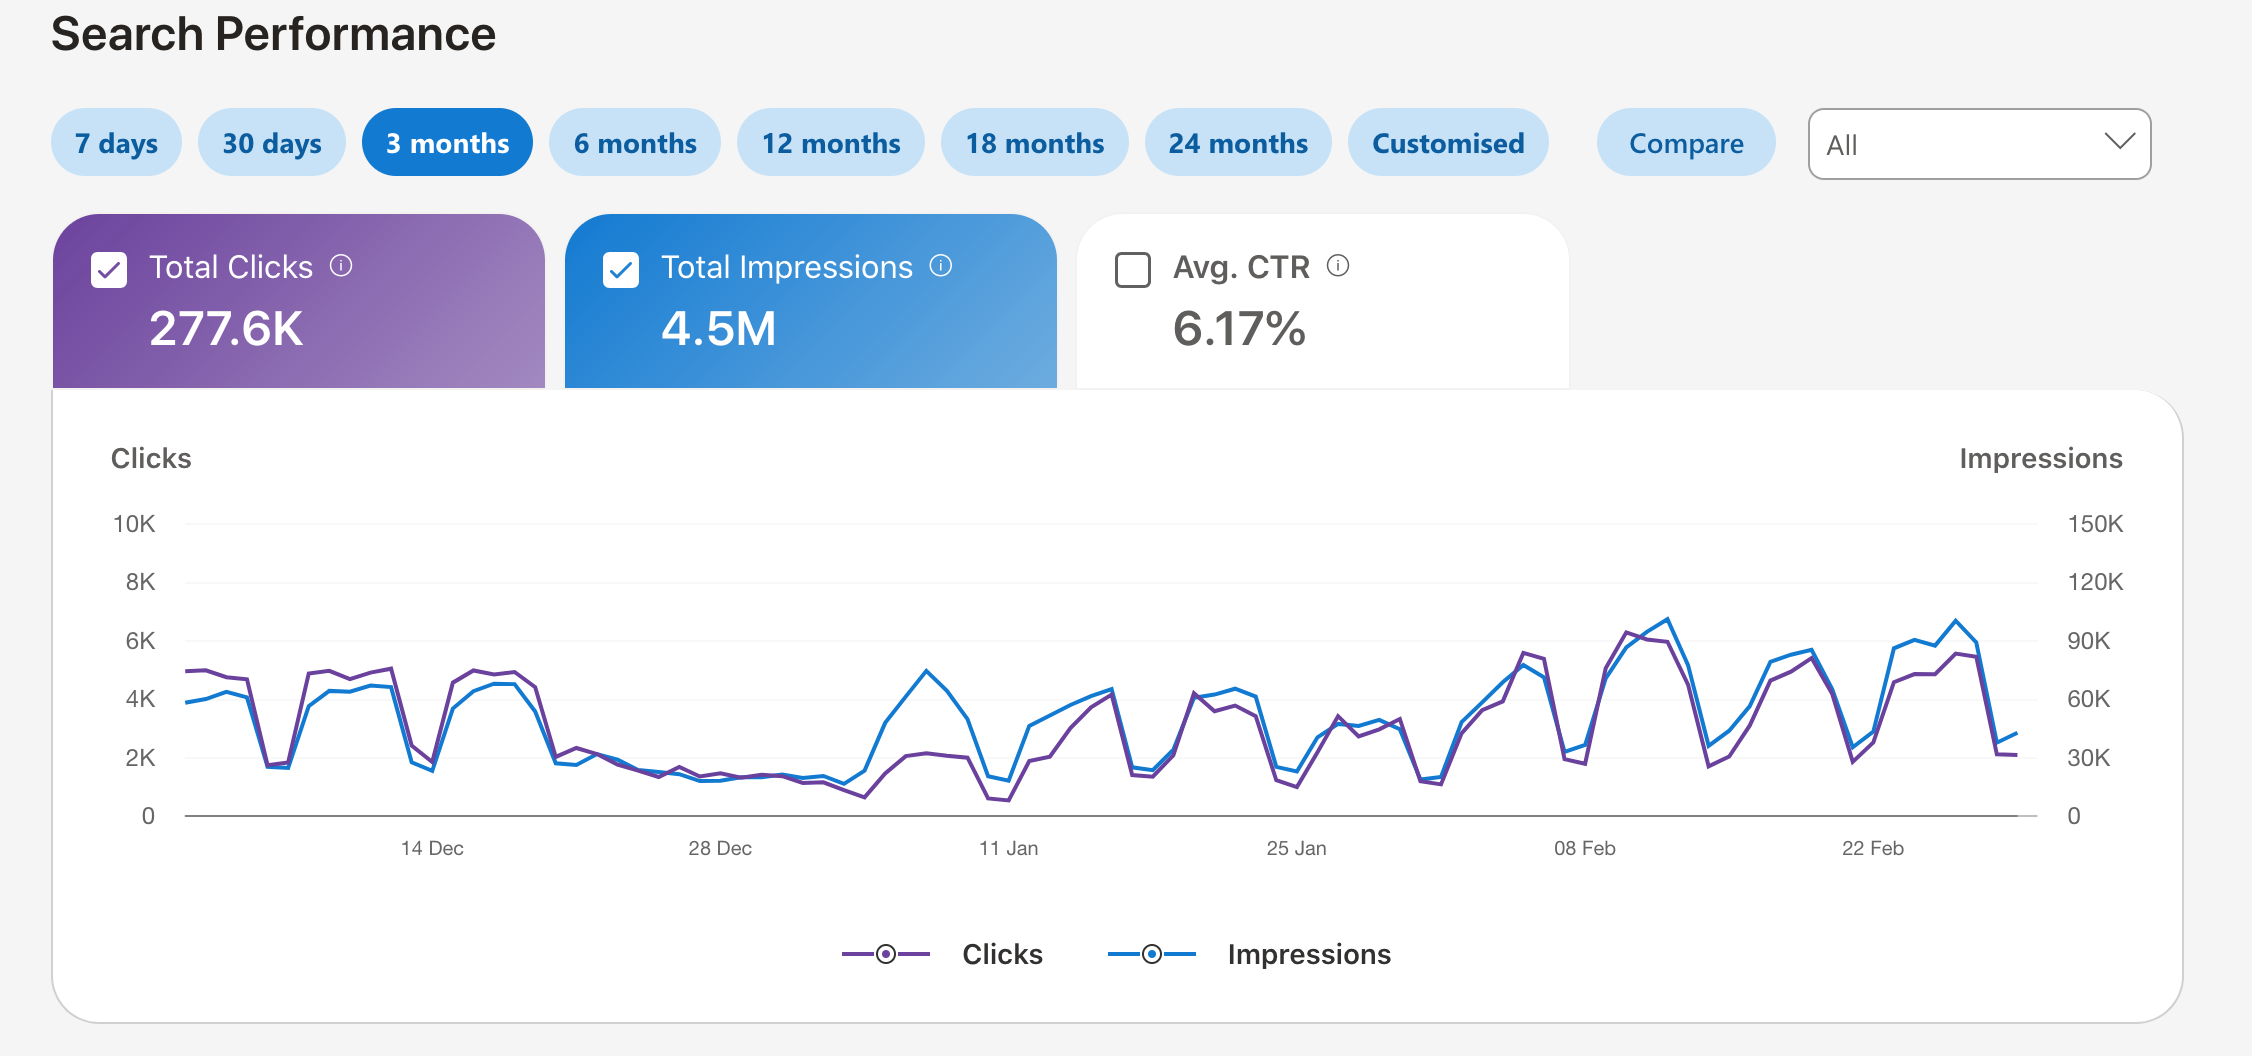Click the Impressions legend label text

(1308, 954)
